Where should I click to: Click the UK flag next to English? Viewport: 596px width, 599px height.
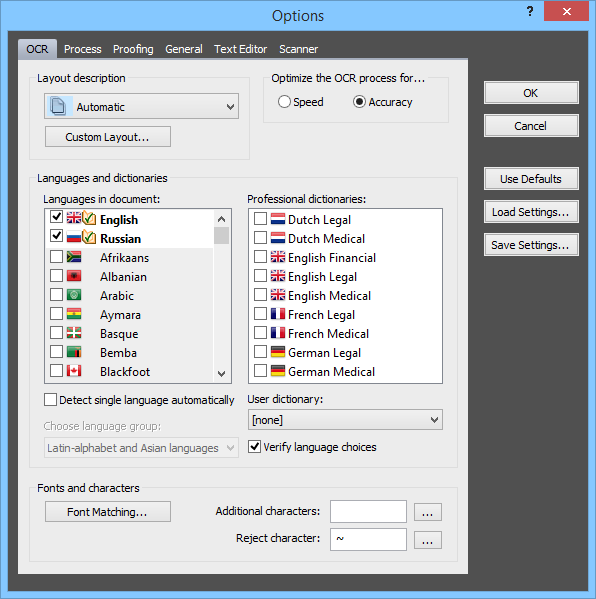74,218
